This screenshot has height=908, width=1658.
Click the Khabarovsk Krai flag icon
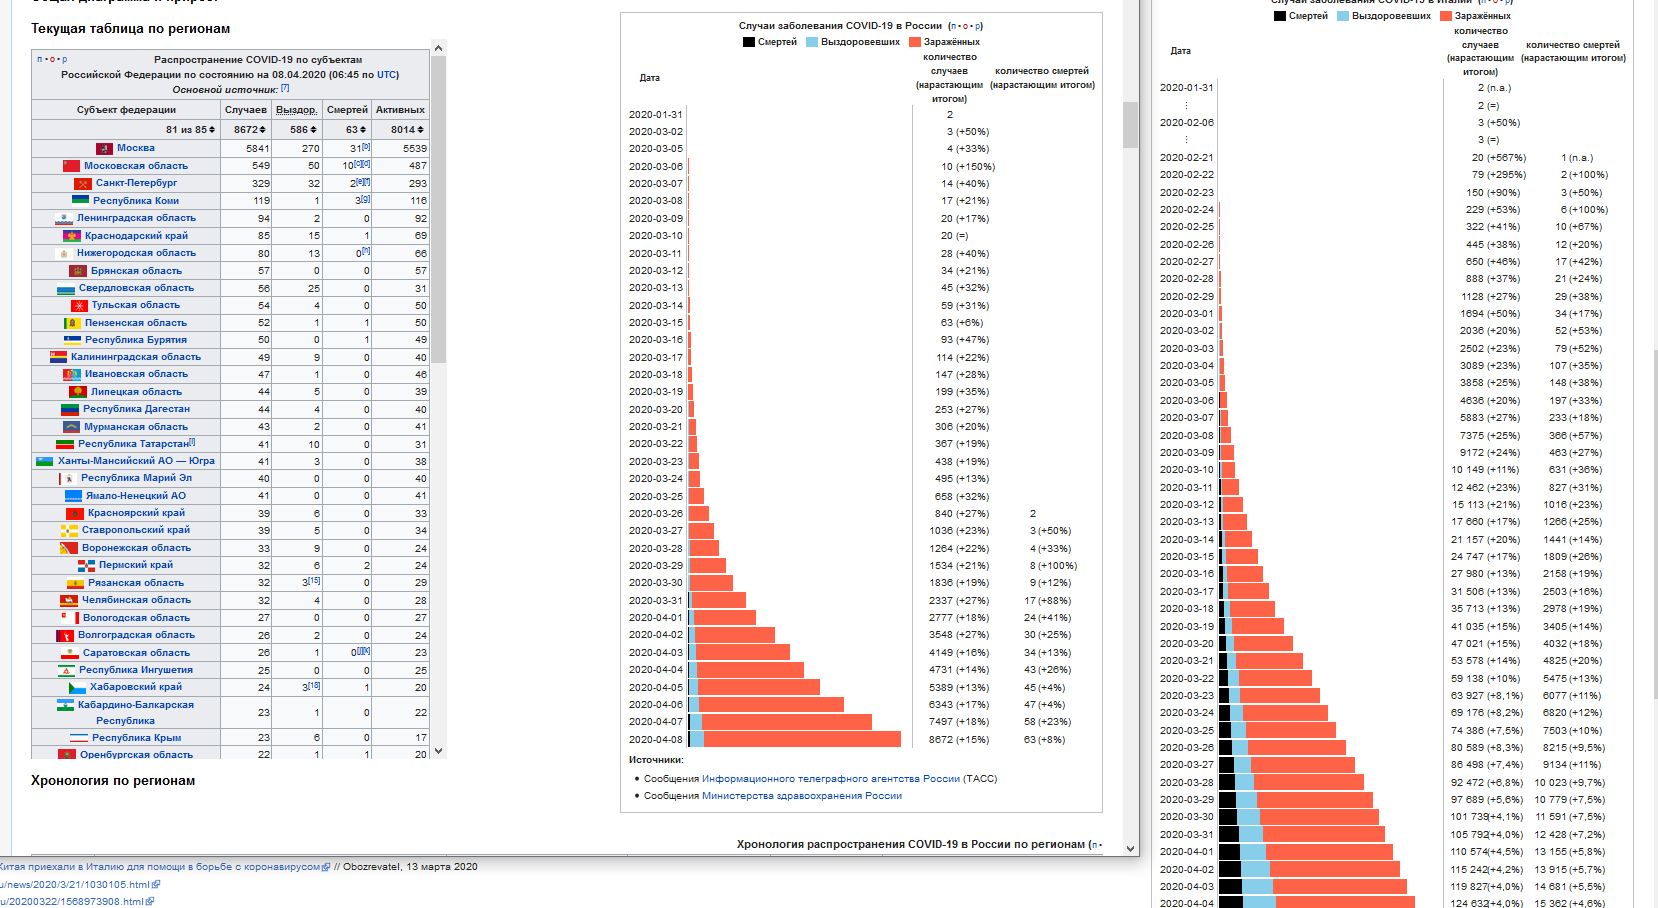pyautogui.click(x=77, y=687)
